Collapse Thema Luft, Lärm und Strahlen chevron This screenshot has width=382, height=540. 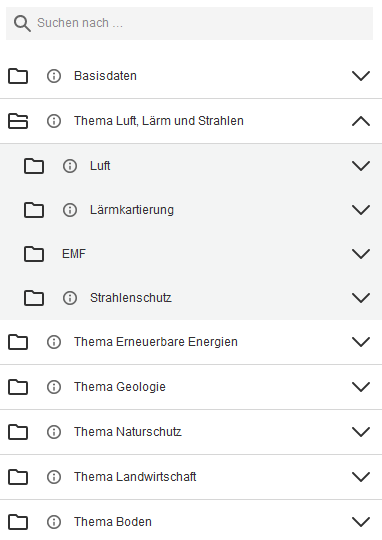click(361, 121)
